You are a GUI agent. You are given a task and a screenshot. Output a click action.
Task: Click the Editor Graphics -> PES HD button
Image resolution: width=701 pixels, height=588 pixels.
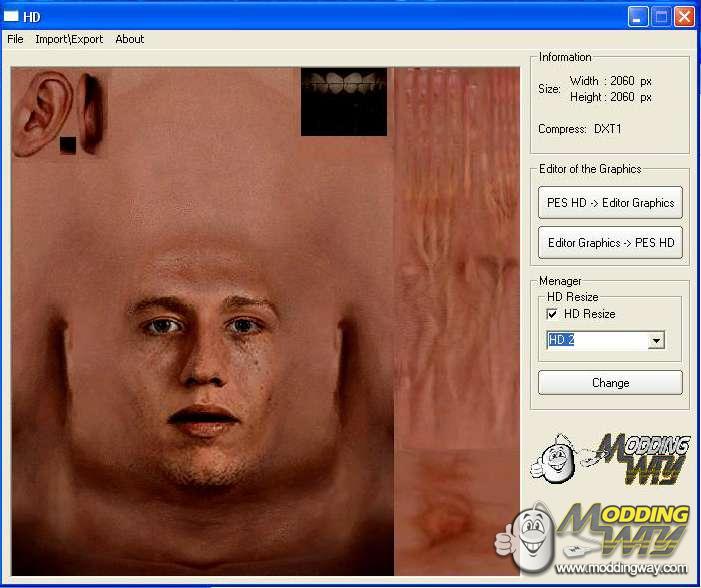coord(610,243)
